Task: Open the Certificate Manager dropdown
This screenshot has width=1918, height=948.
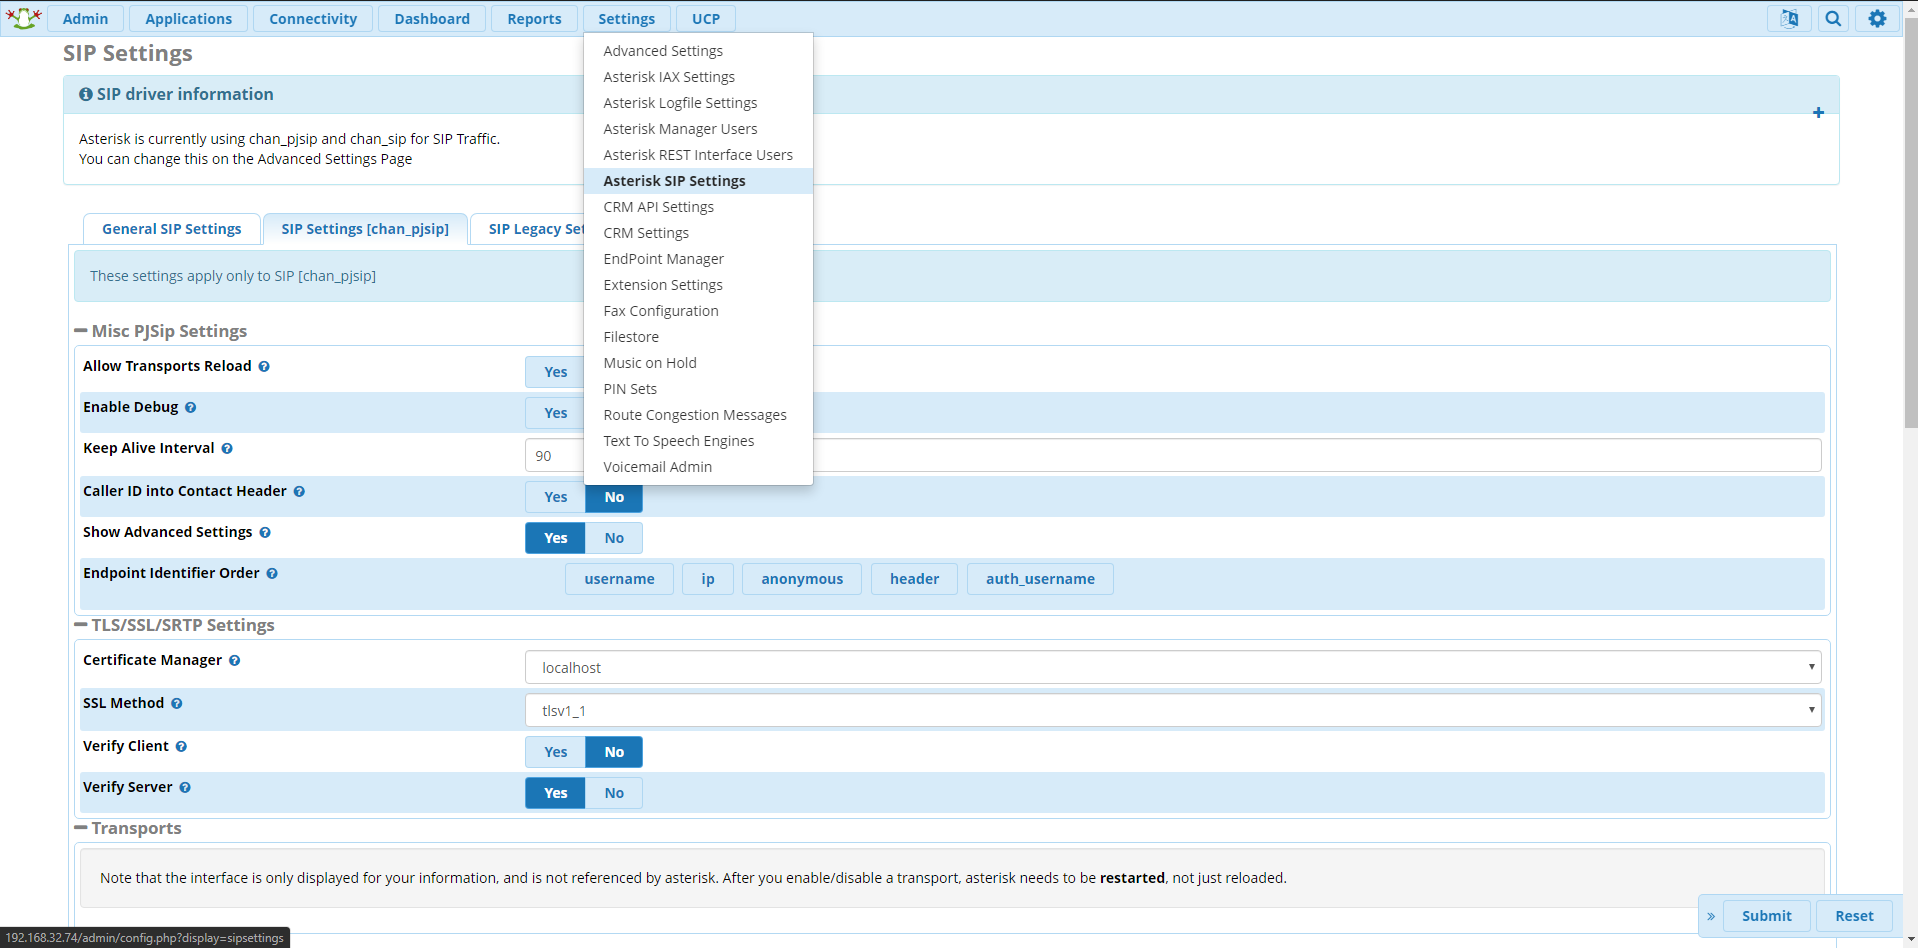Action: click(1172, 667)
